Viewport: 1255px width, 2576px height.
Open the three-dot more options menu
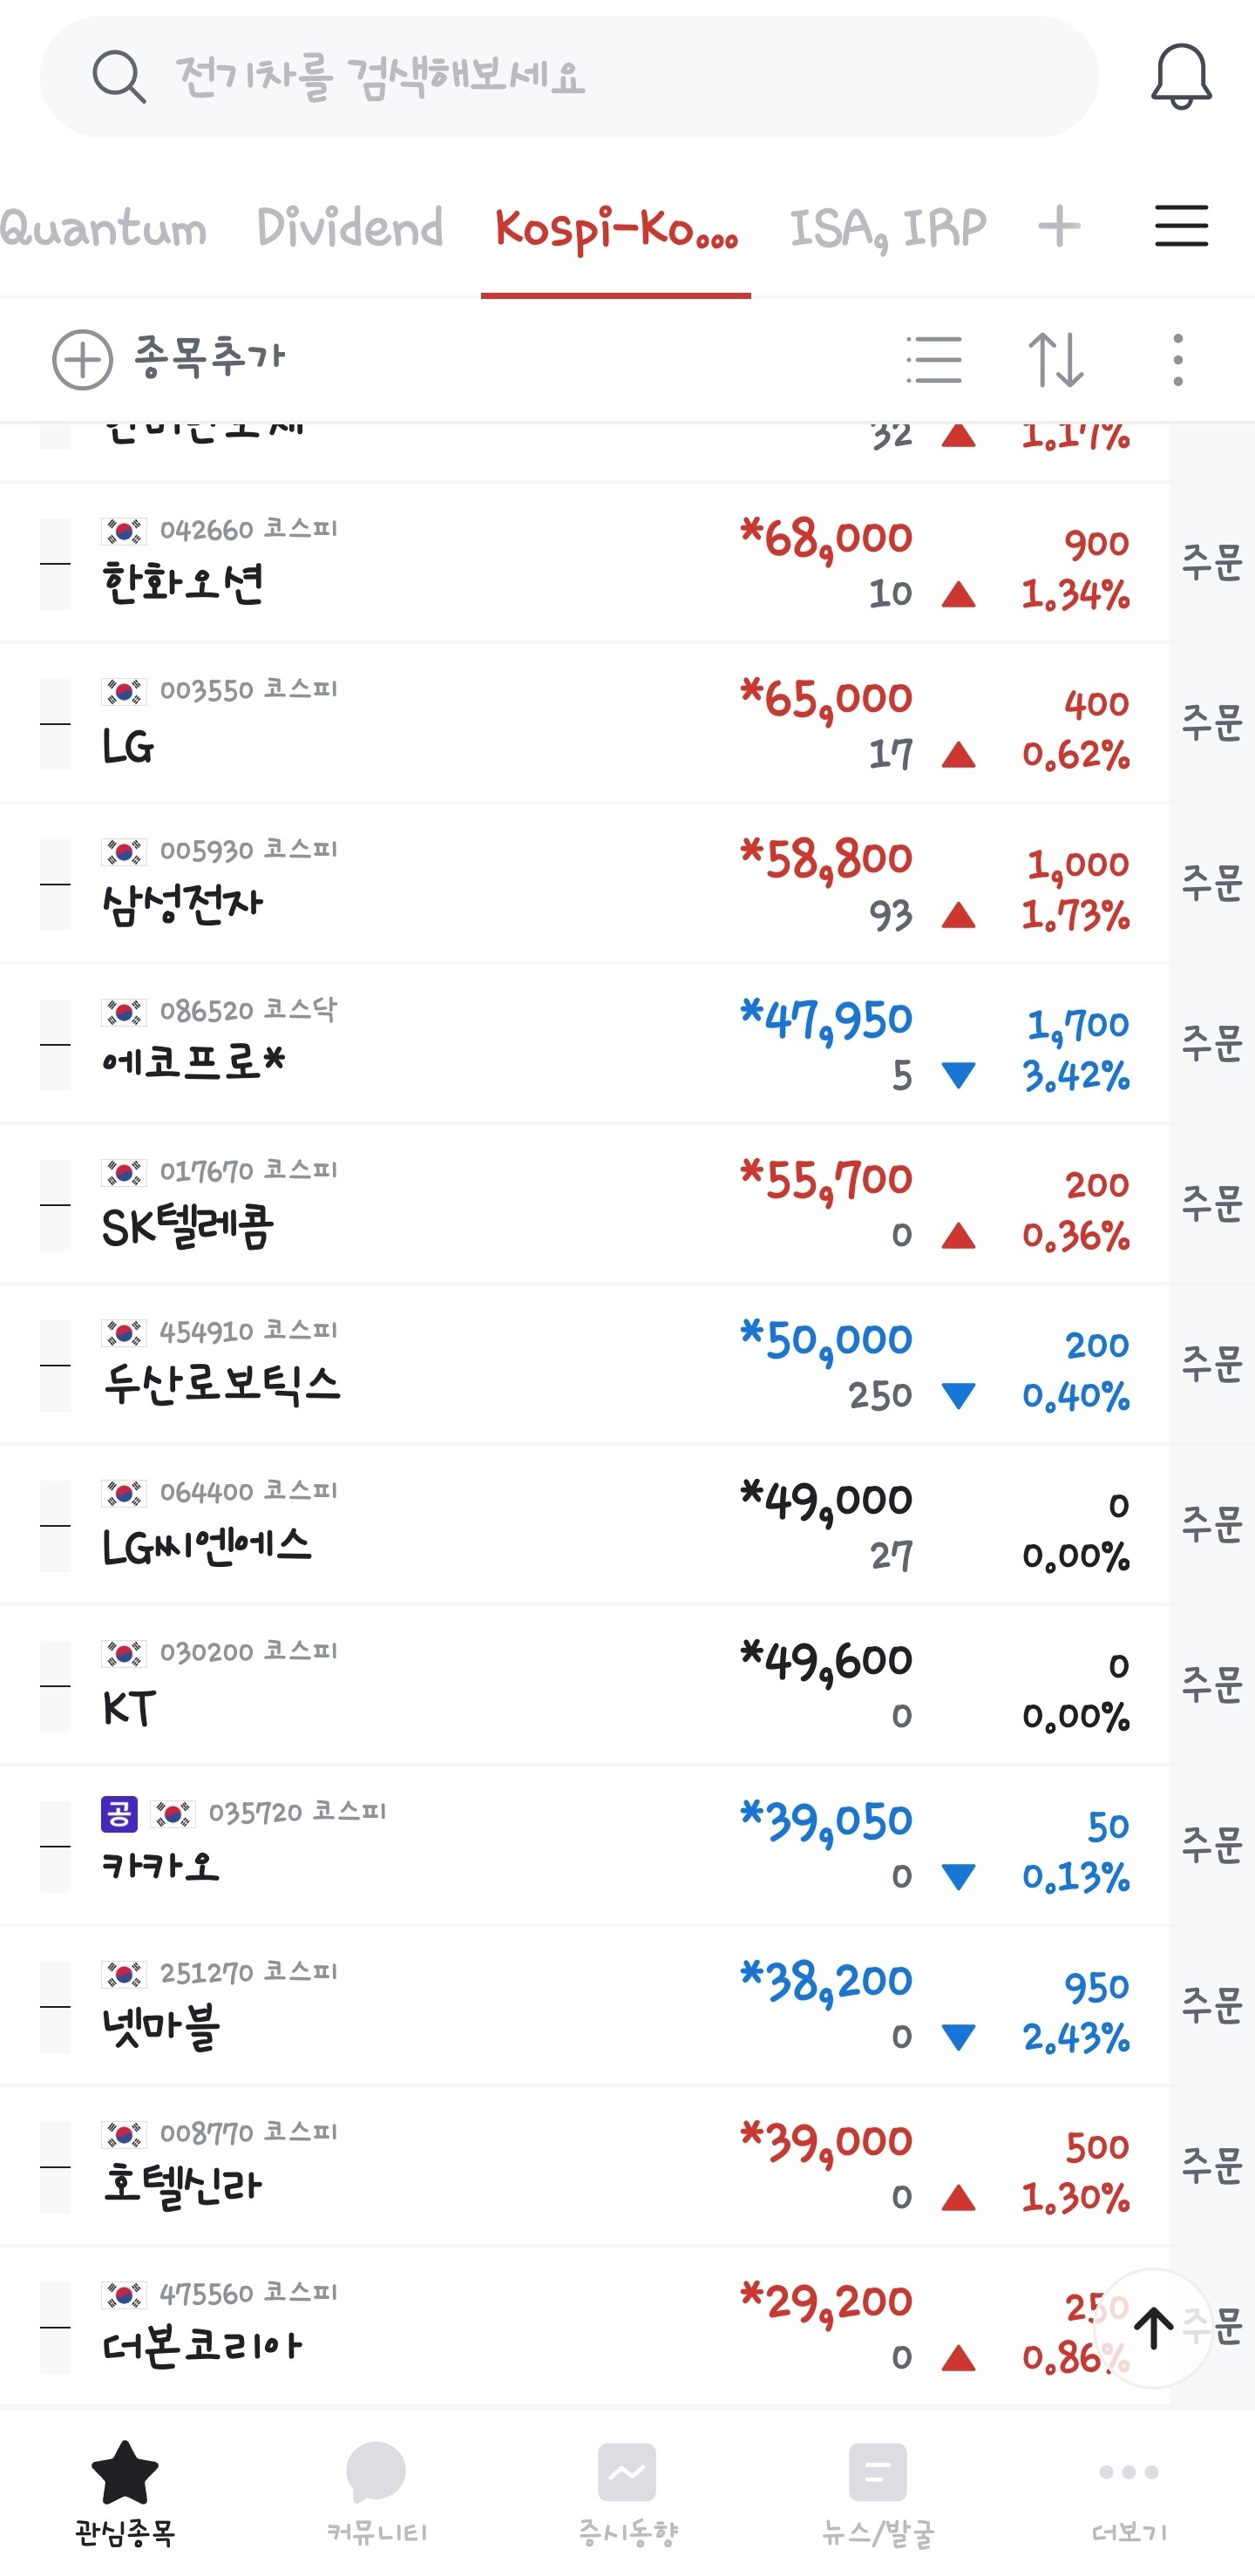tap(1178, 359)
